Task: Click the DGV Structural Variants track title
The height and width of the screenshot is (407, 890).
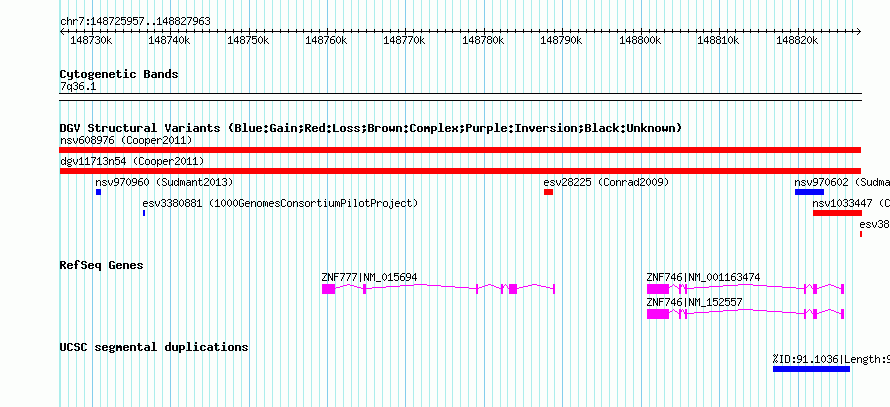Action: point(370,128)
